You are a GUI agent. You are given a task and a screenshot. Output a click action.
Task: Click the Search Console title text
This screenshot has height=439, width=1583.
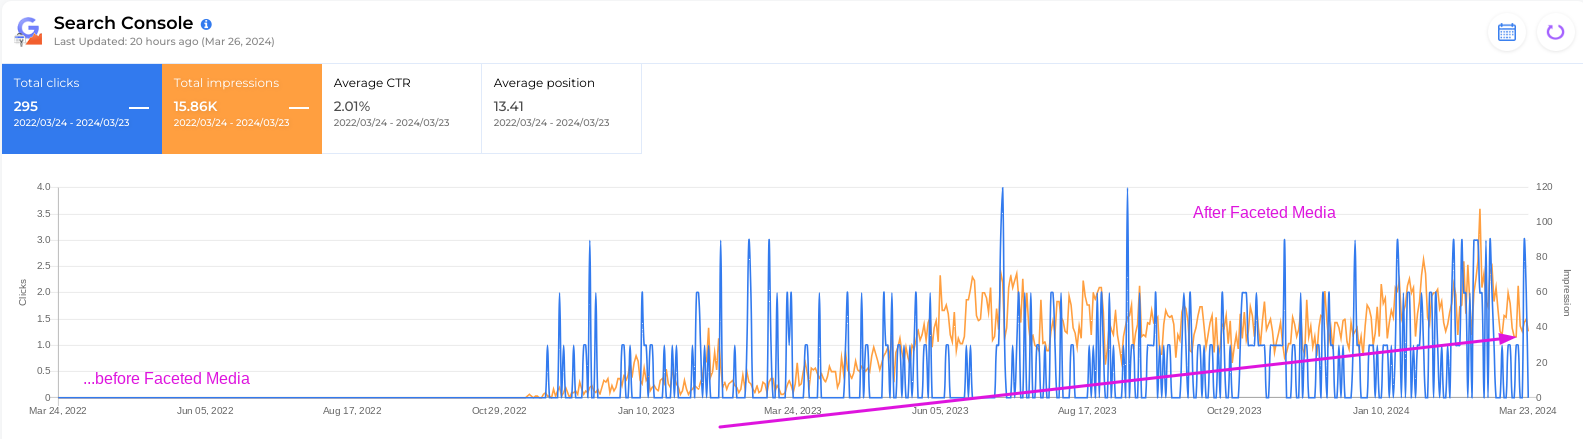[x=123, y=23]
